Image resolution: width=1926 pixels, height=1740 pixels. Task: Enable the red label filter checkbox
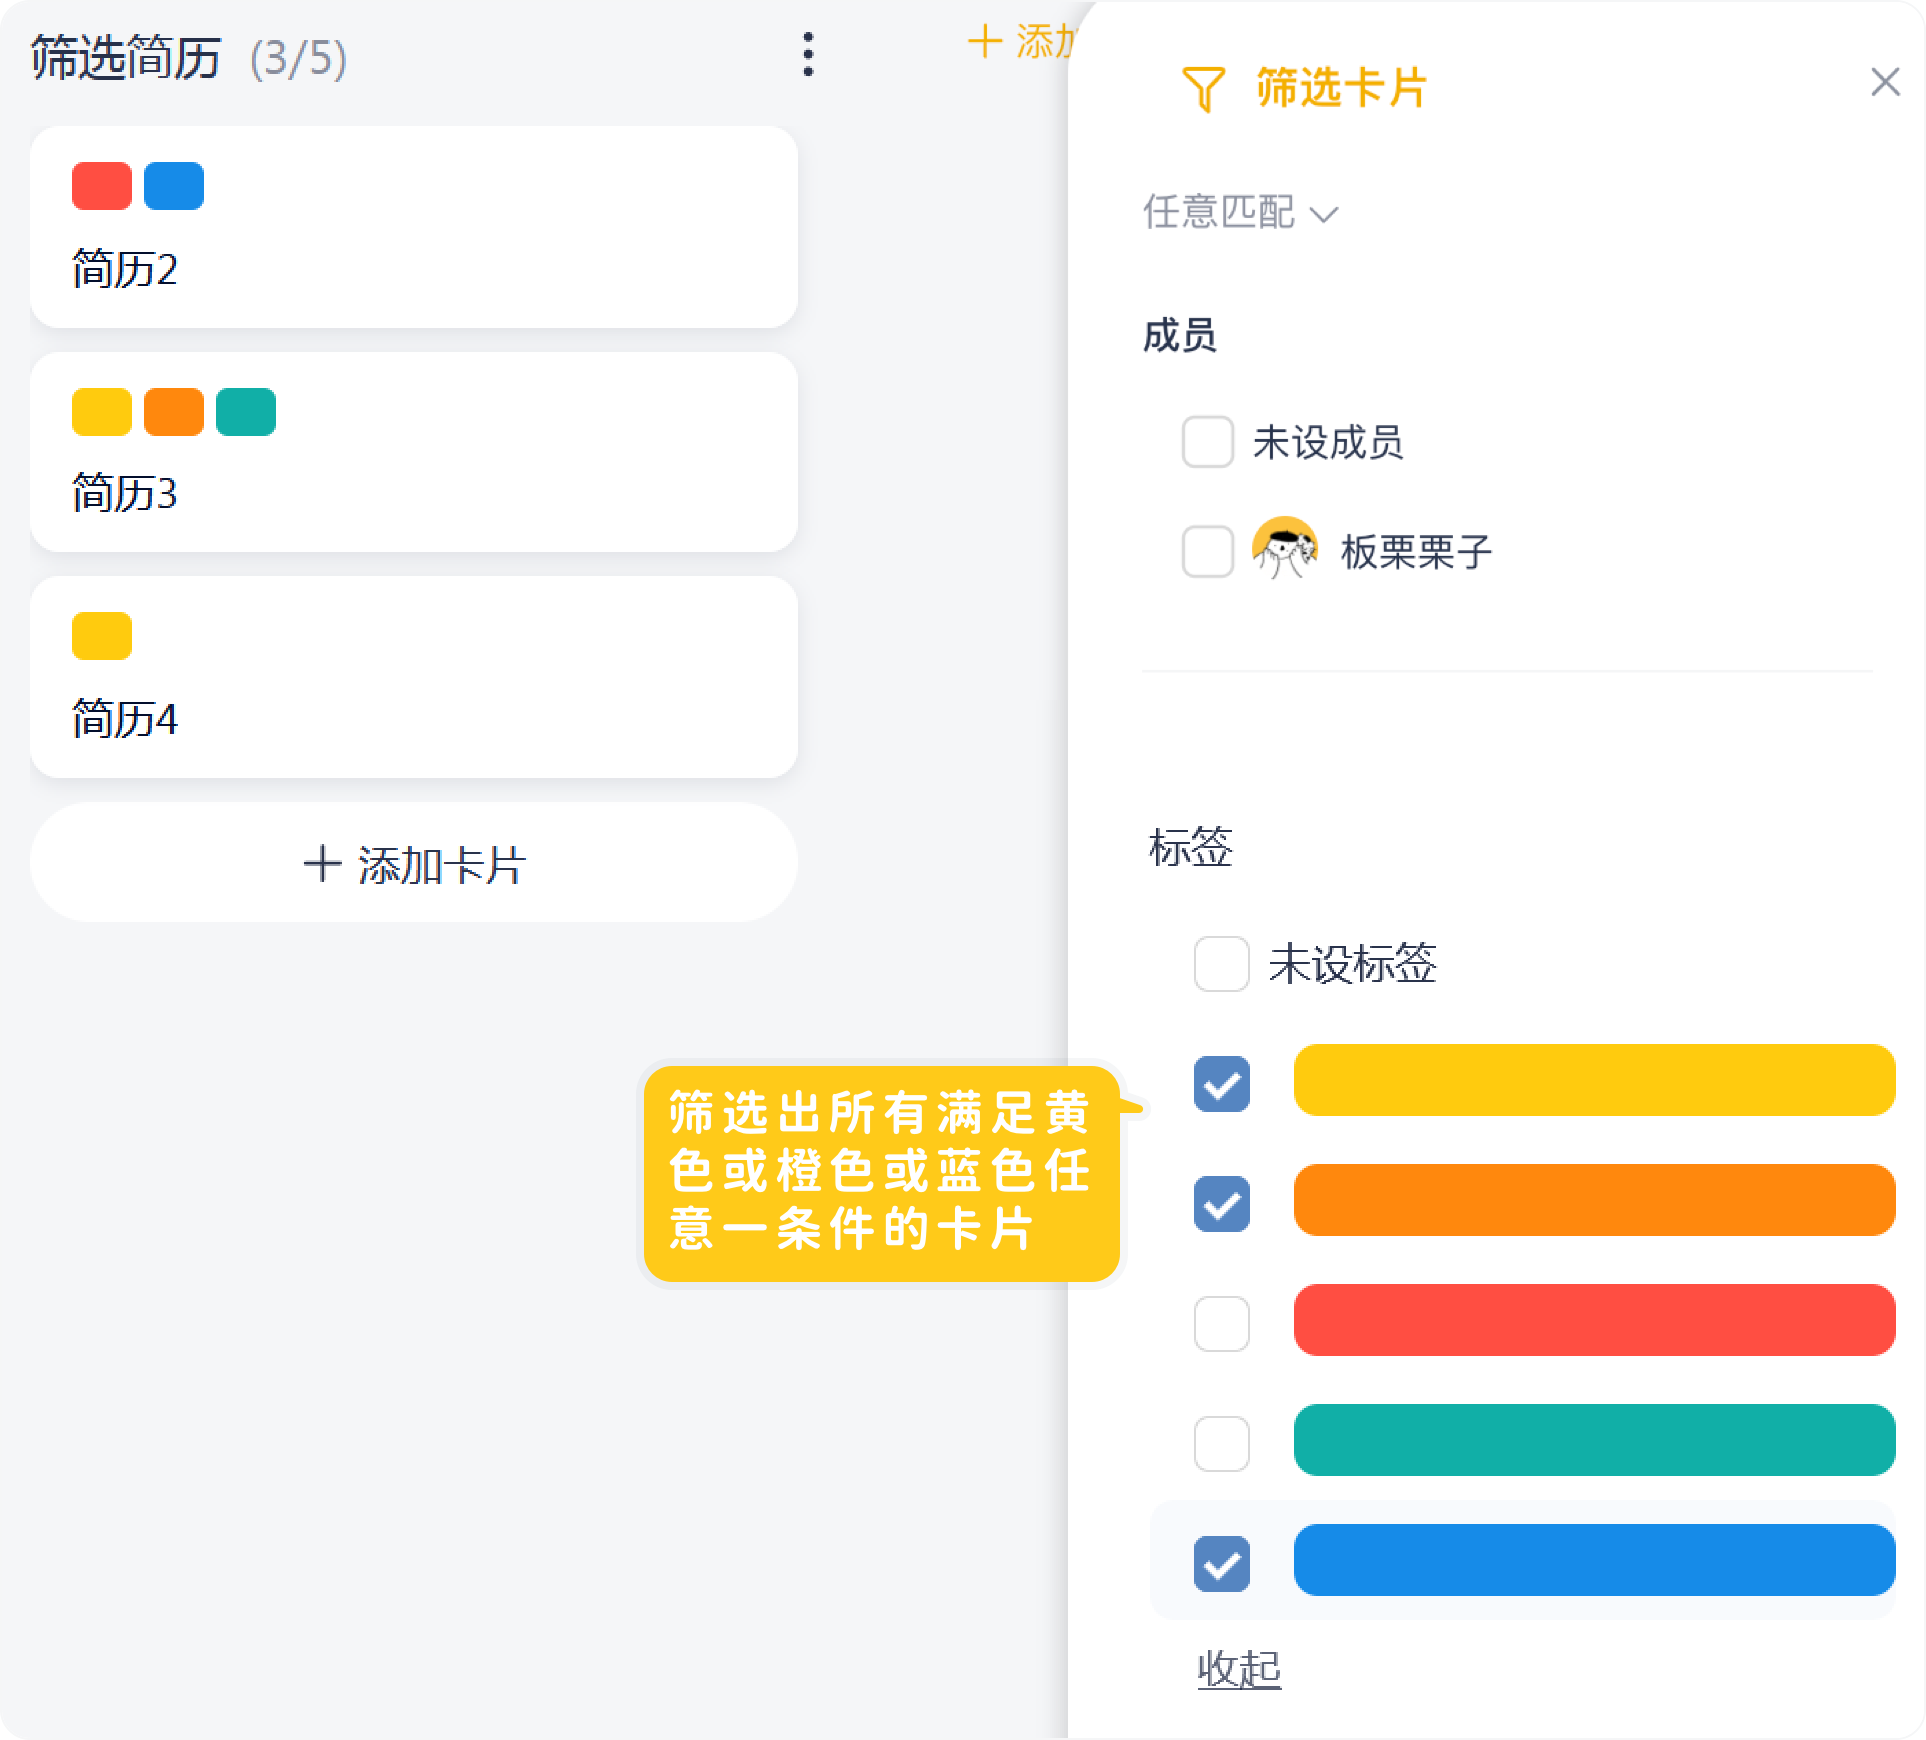pos(1221,1323)
